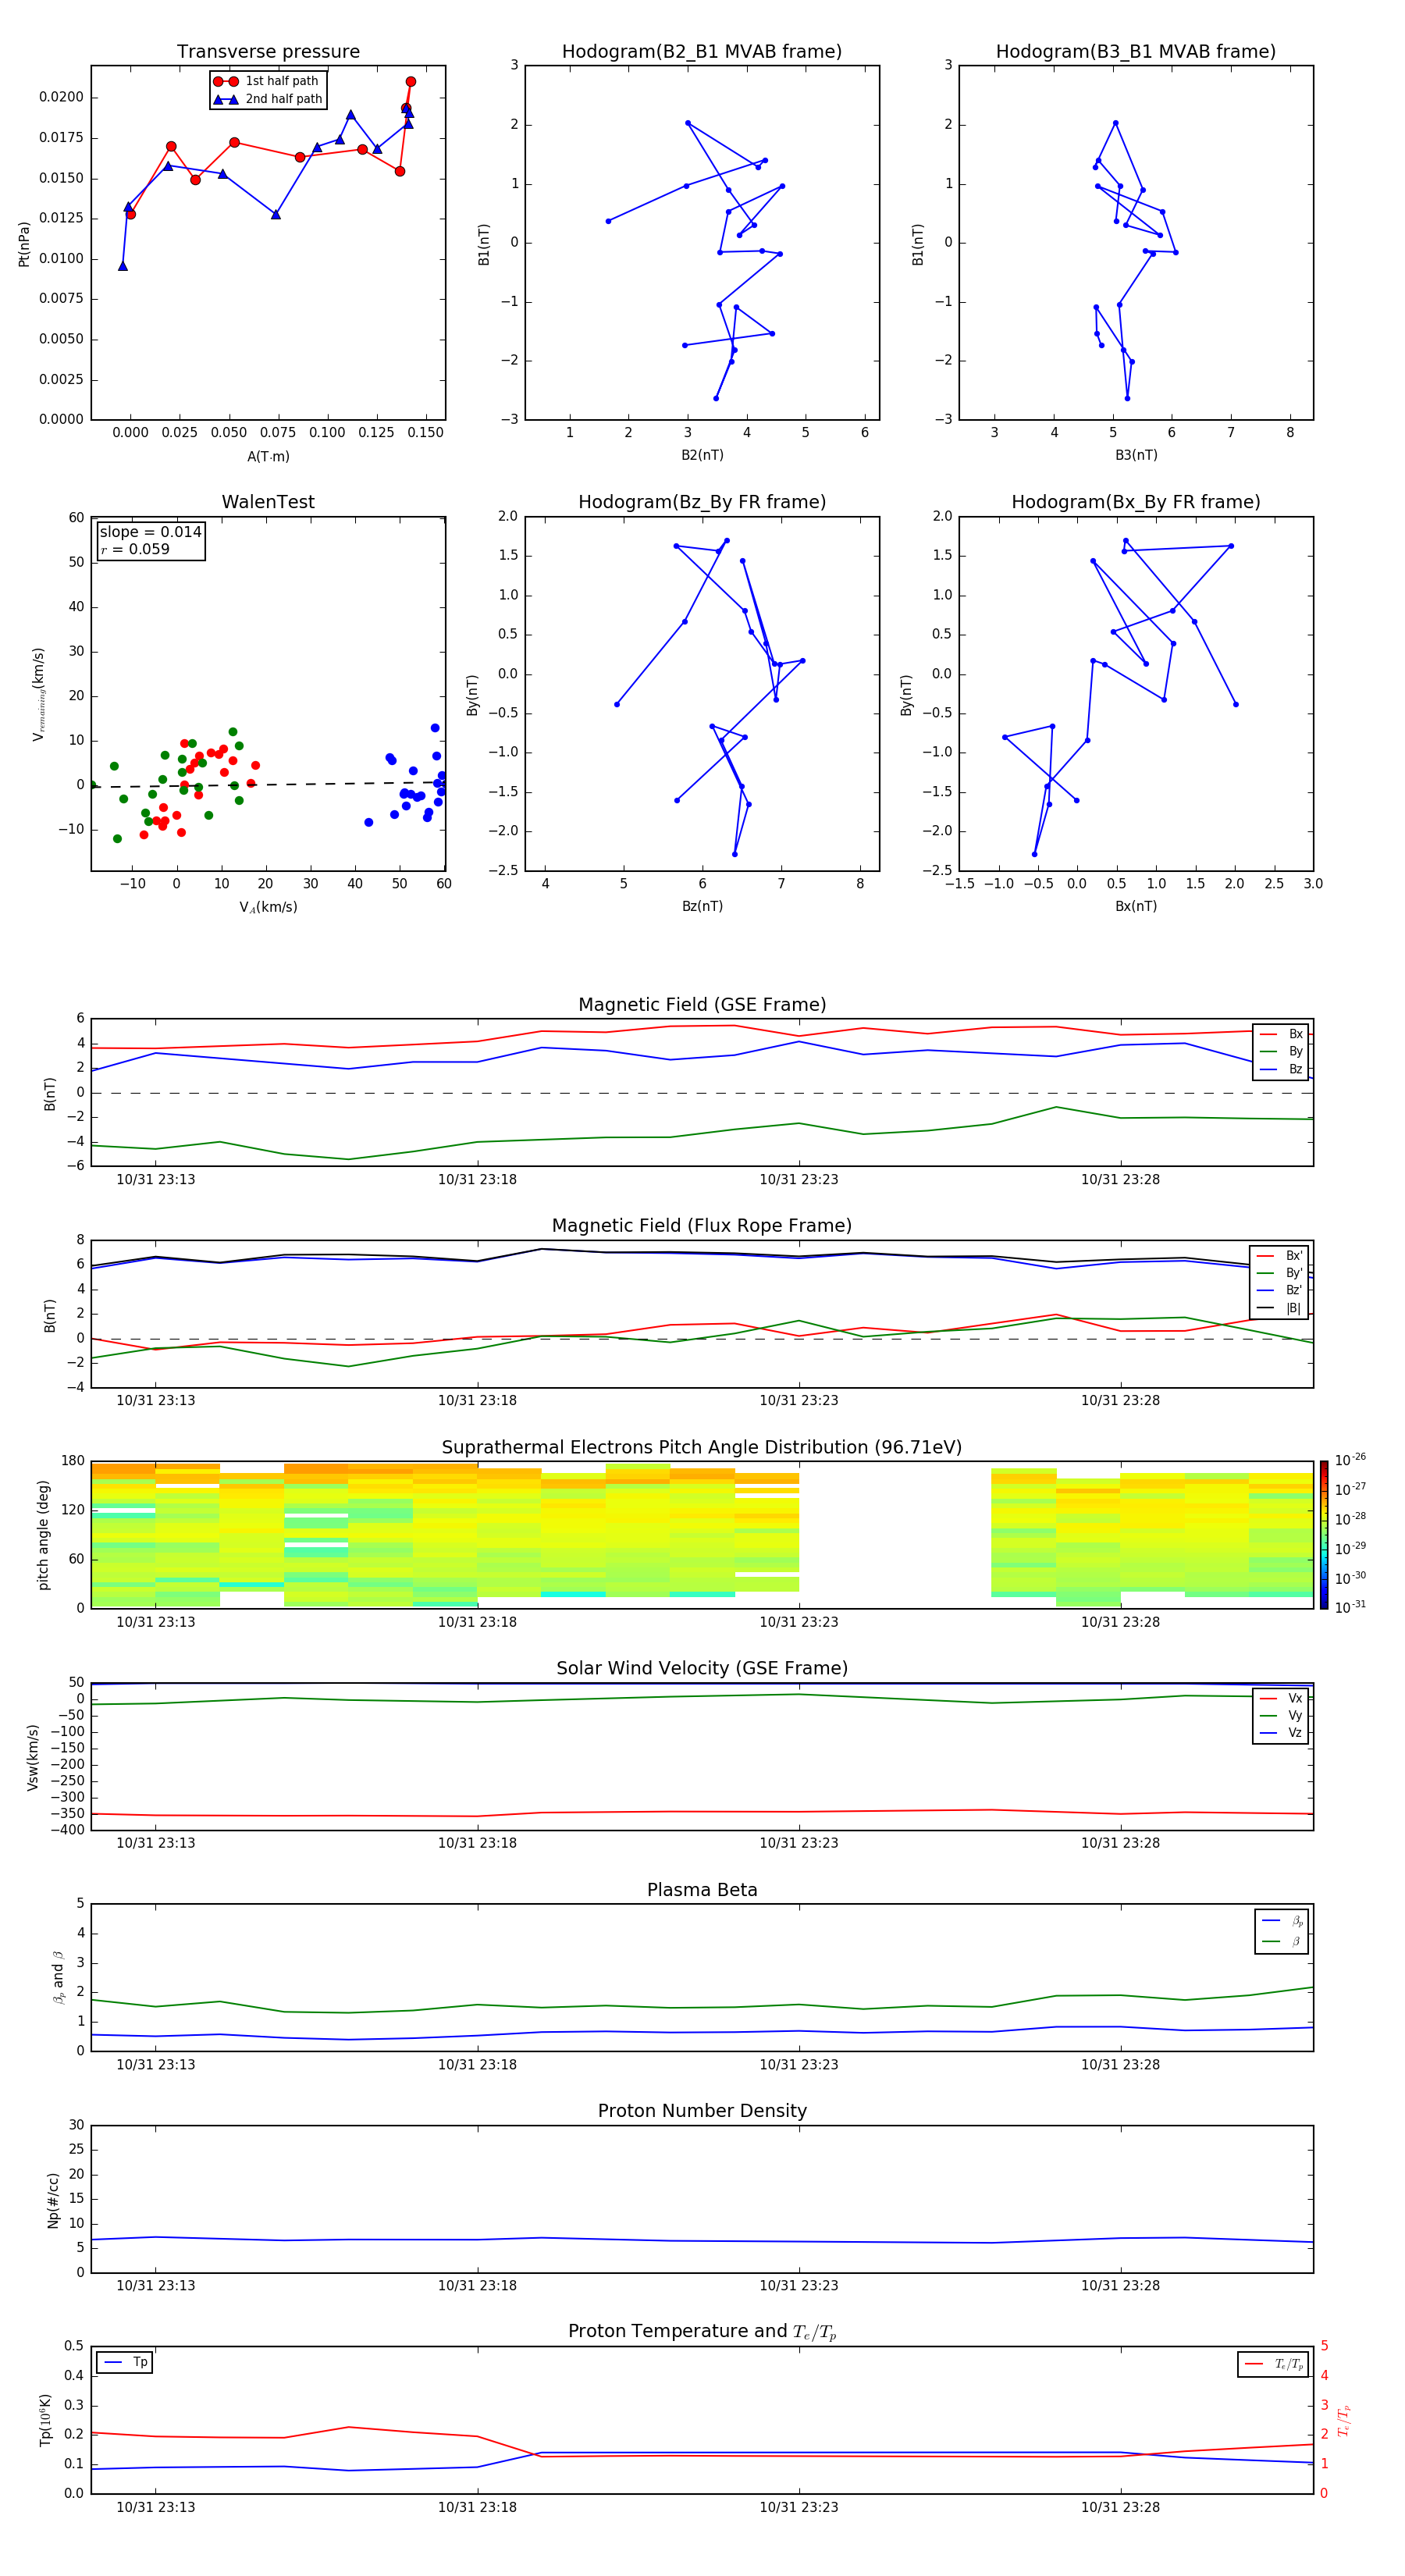Viewport: 1405px width, 2576px height.
Task: Select "Bz" in the GSE field legend
Action: click(1281, 1069)
